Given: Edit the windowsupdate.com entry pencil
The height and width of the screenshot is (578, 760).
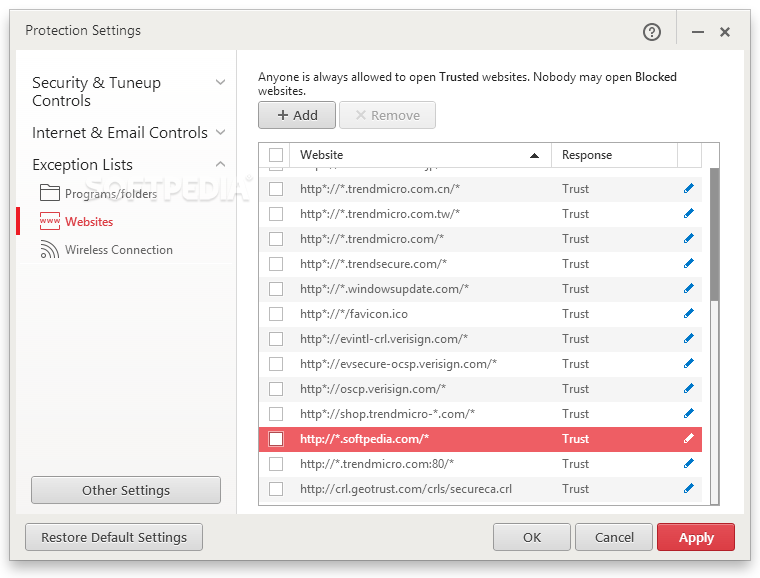Looking at the screenshot, I should click(689, 289).
